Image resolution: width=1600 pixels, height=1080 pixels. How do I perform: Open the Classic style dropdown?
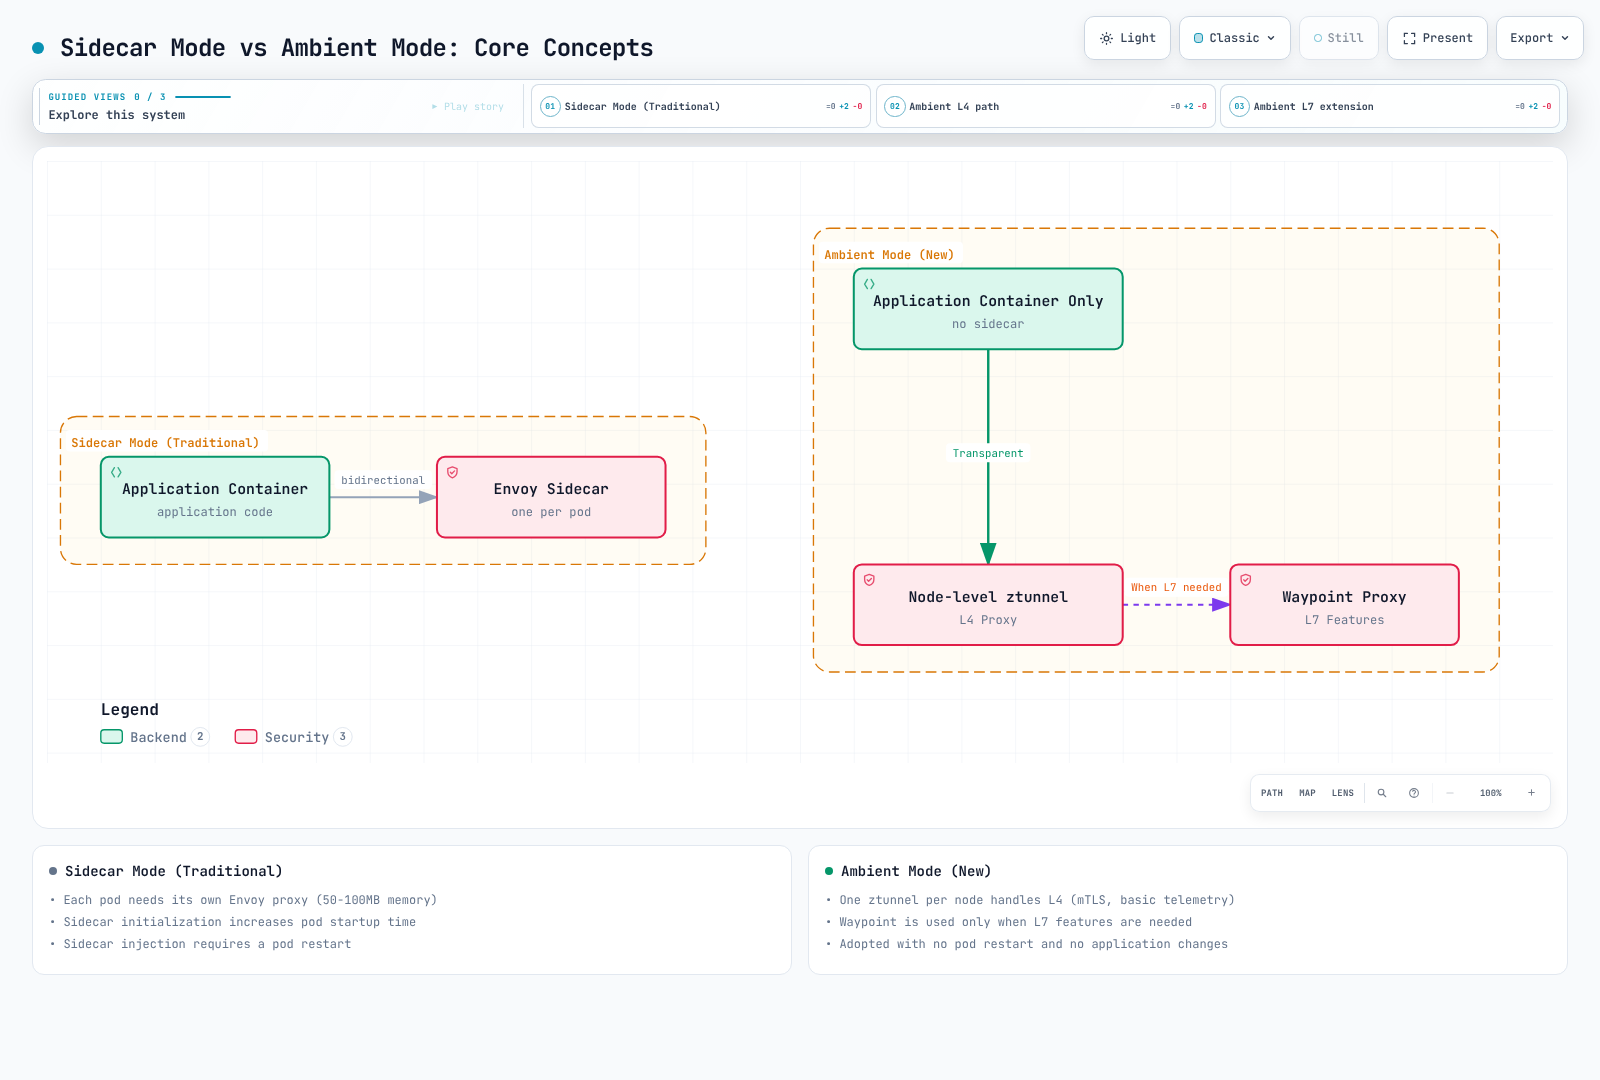coord(1234,38)
